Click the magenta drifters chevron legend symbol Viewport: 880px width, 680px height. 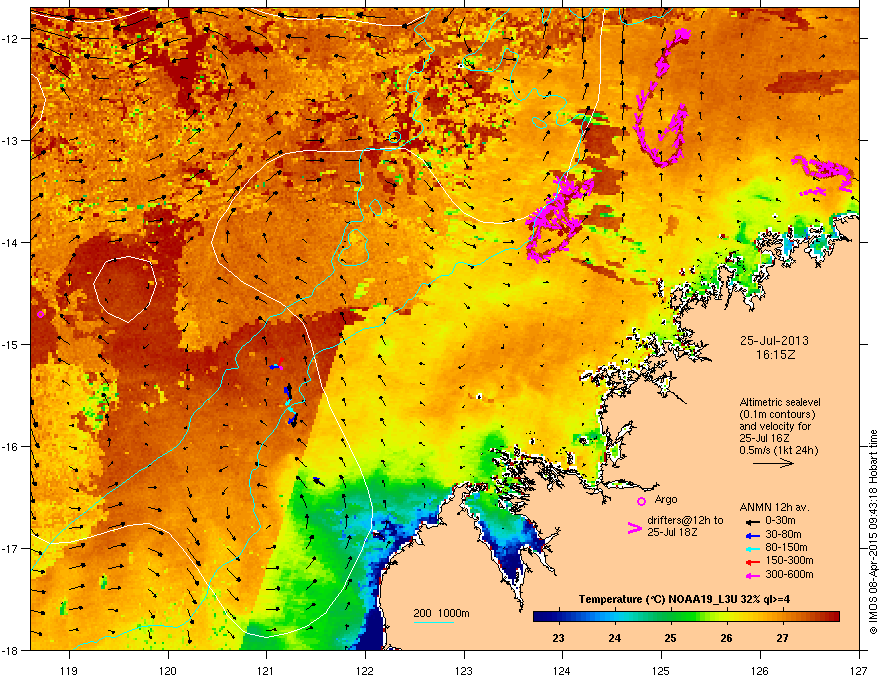634,528
